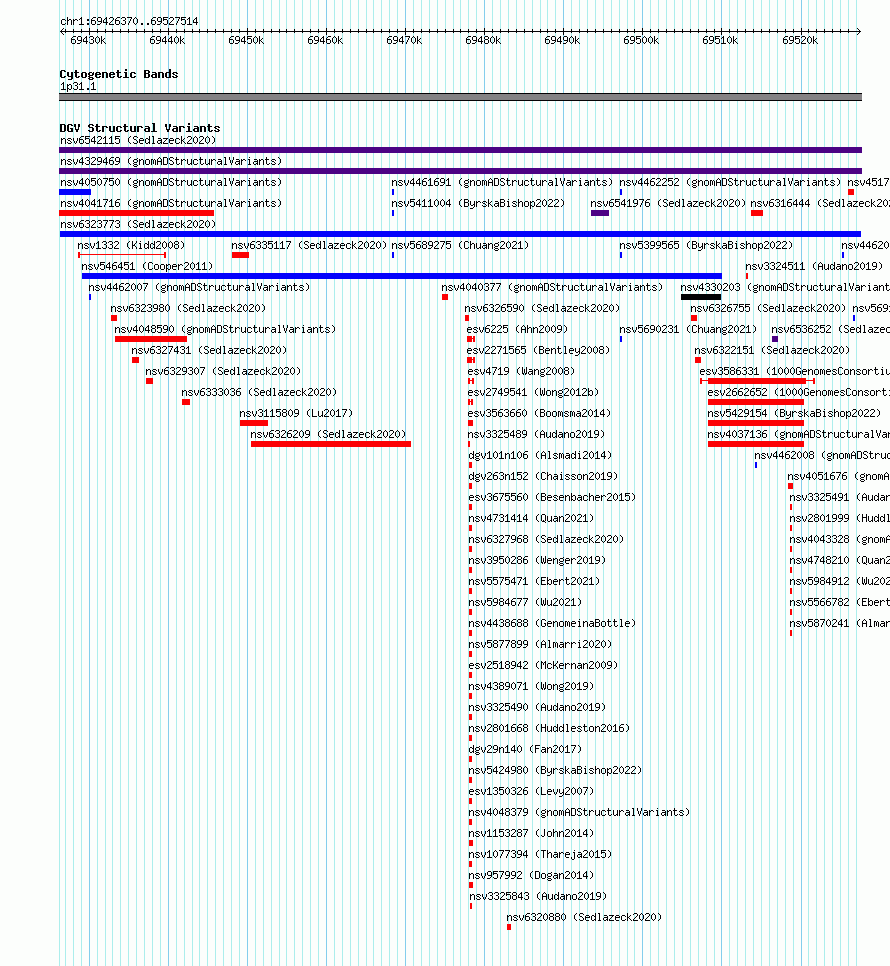The height and width of the screenshot is (966, 890).
Task: Click nsv4731414 (Quan2021) variant
Action: click(531, 518)
